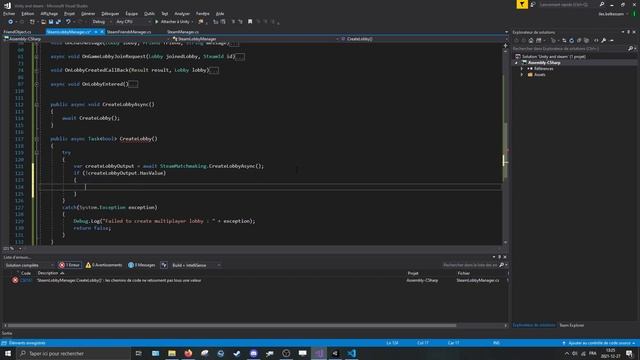Open Task View on the taskbar
This screenshot has height=360, width=640.
tap(139, 353)
